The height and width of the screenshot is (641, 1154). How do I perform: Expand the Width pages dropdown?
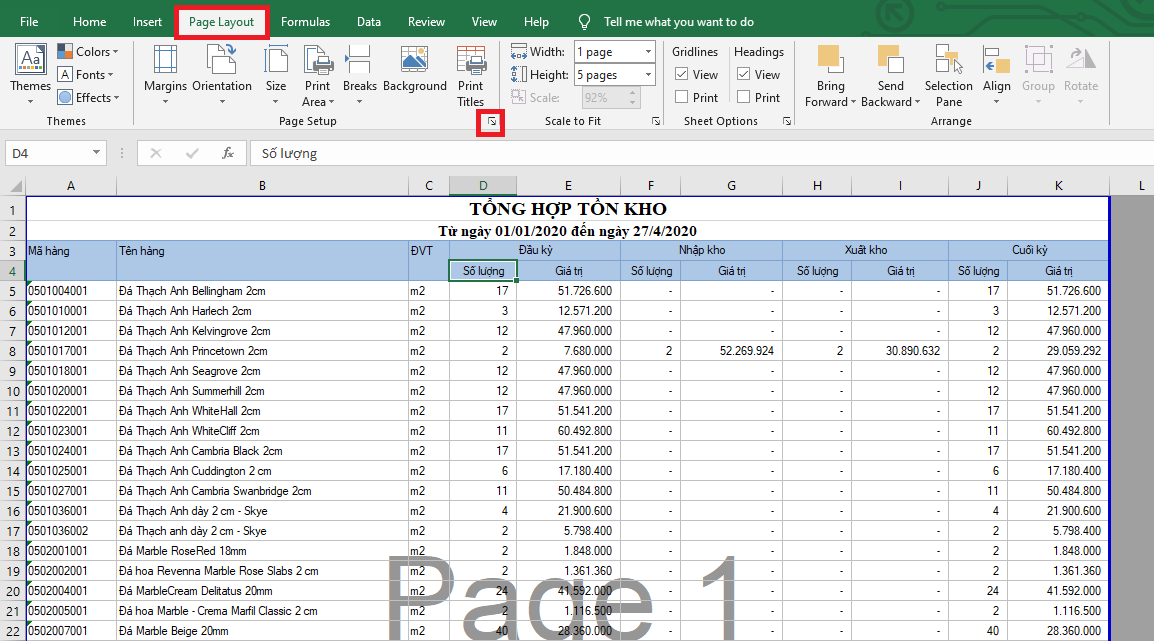[648, 52]
